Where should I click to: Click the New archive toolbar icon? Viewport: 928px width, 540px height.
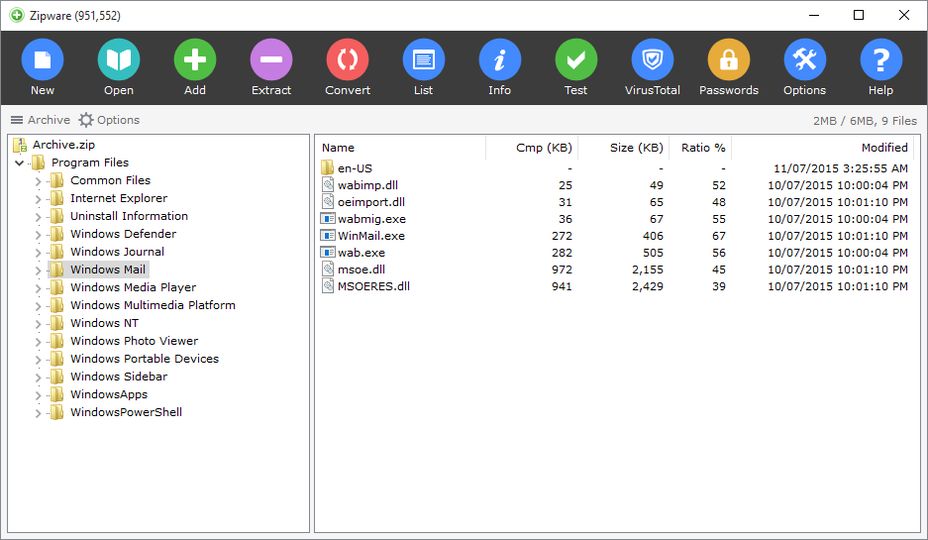[43, 59]
